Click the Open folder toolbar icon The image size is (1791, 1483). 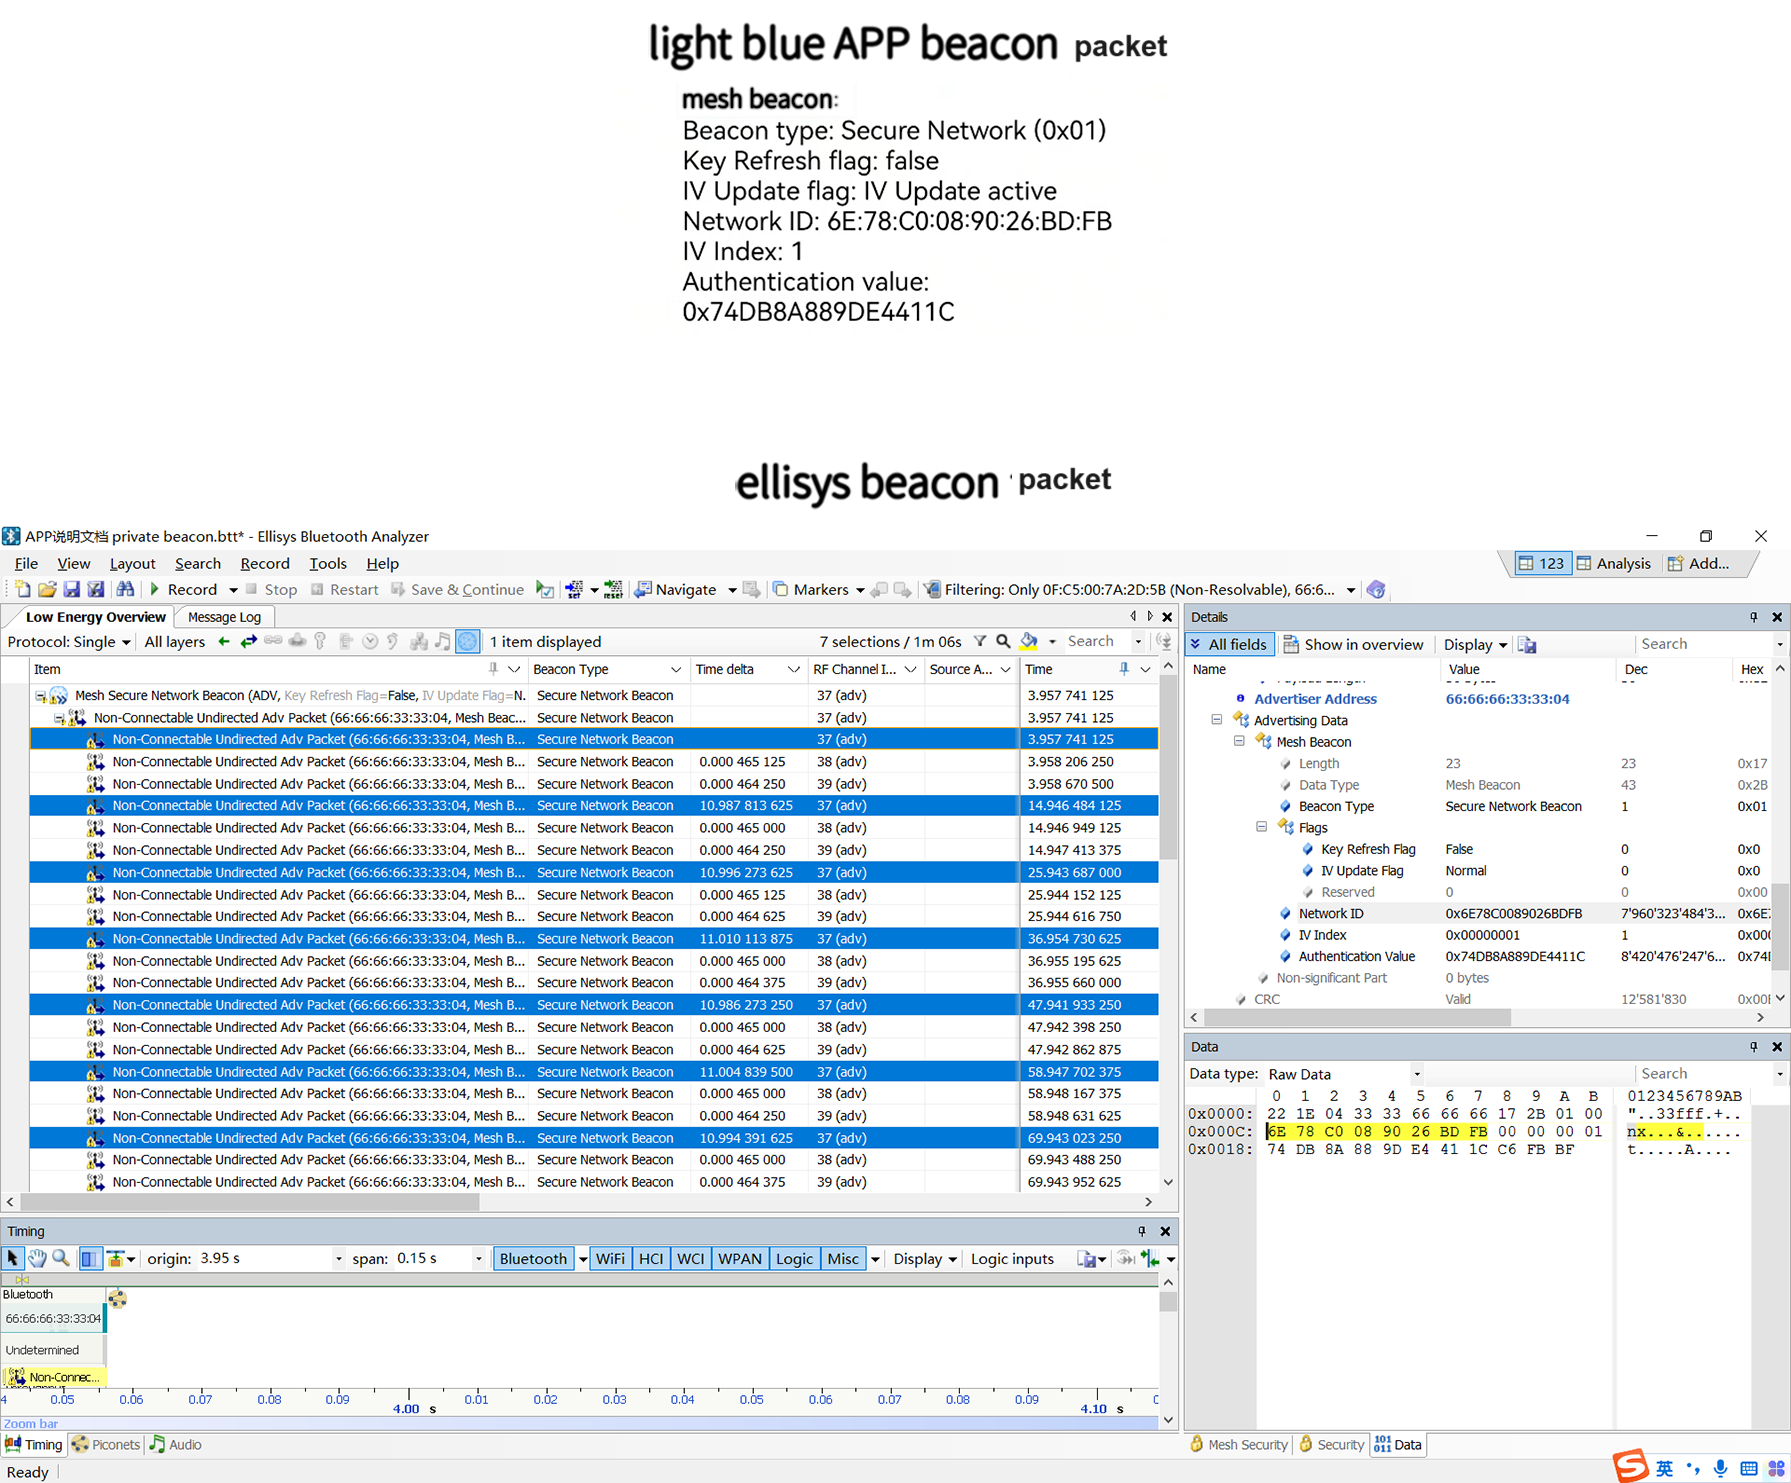tap(46, 590)
